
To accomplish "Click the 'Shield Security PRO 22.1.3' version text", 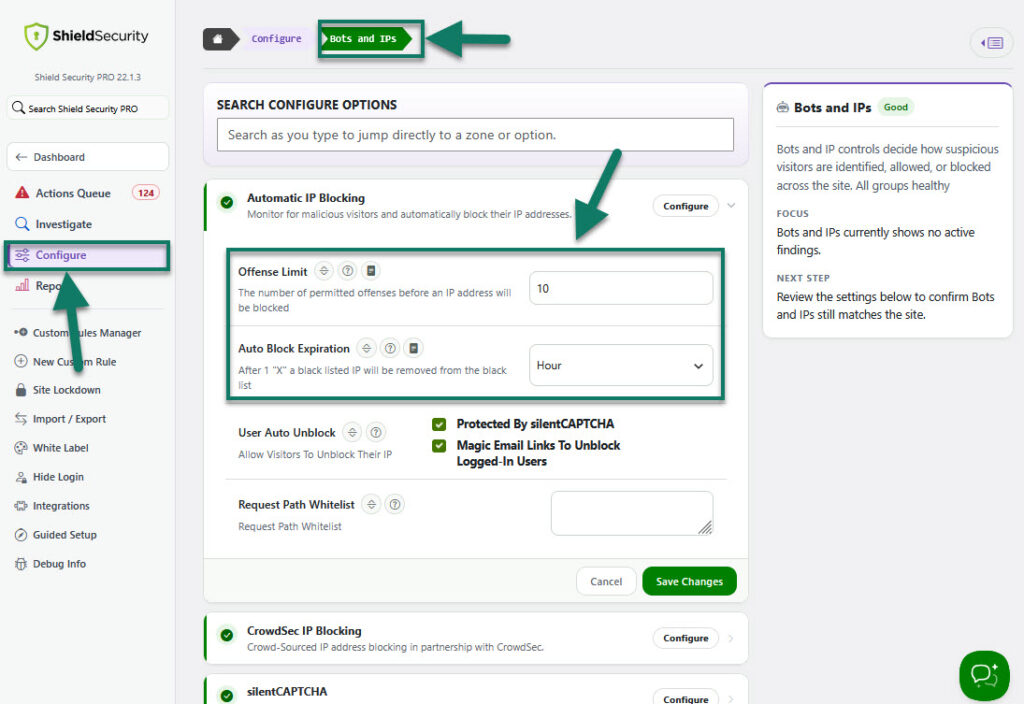I will pyautogui.click(x=88, y=77).
